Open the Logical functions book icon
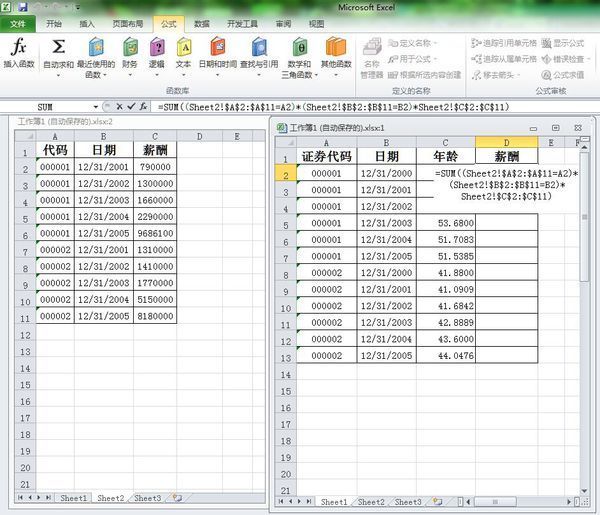This screenshot has height=515, width=600. click(157, 47)
